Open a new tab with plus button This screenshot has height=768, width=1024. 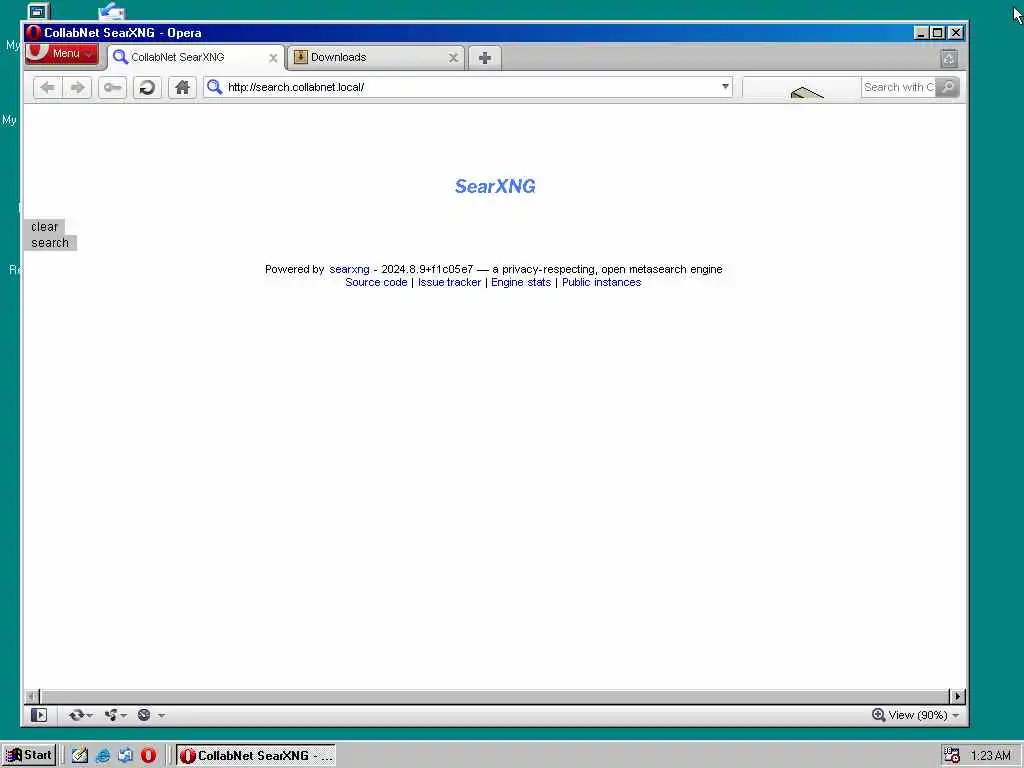(x=485, y=58)
